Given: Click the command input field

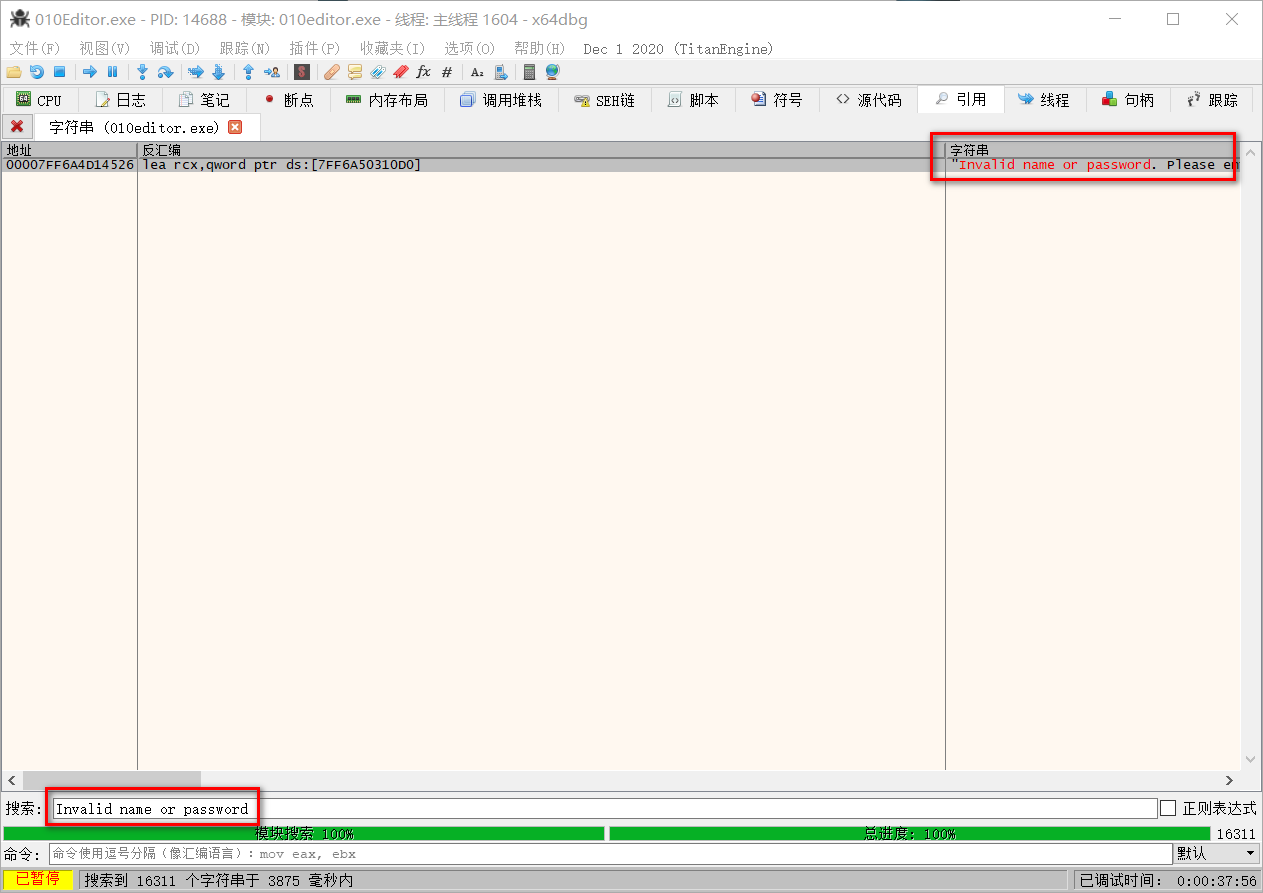Looking at the screenshot, I should click(610, 854).
